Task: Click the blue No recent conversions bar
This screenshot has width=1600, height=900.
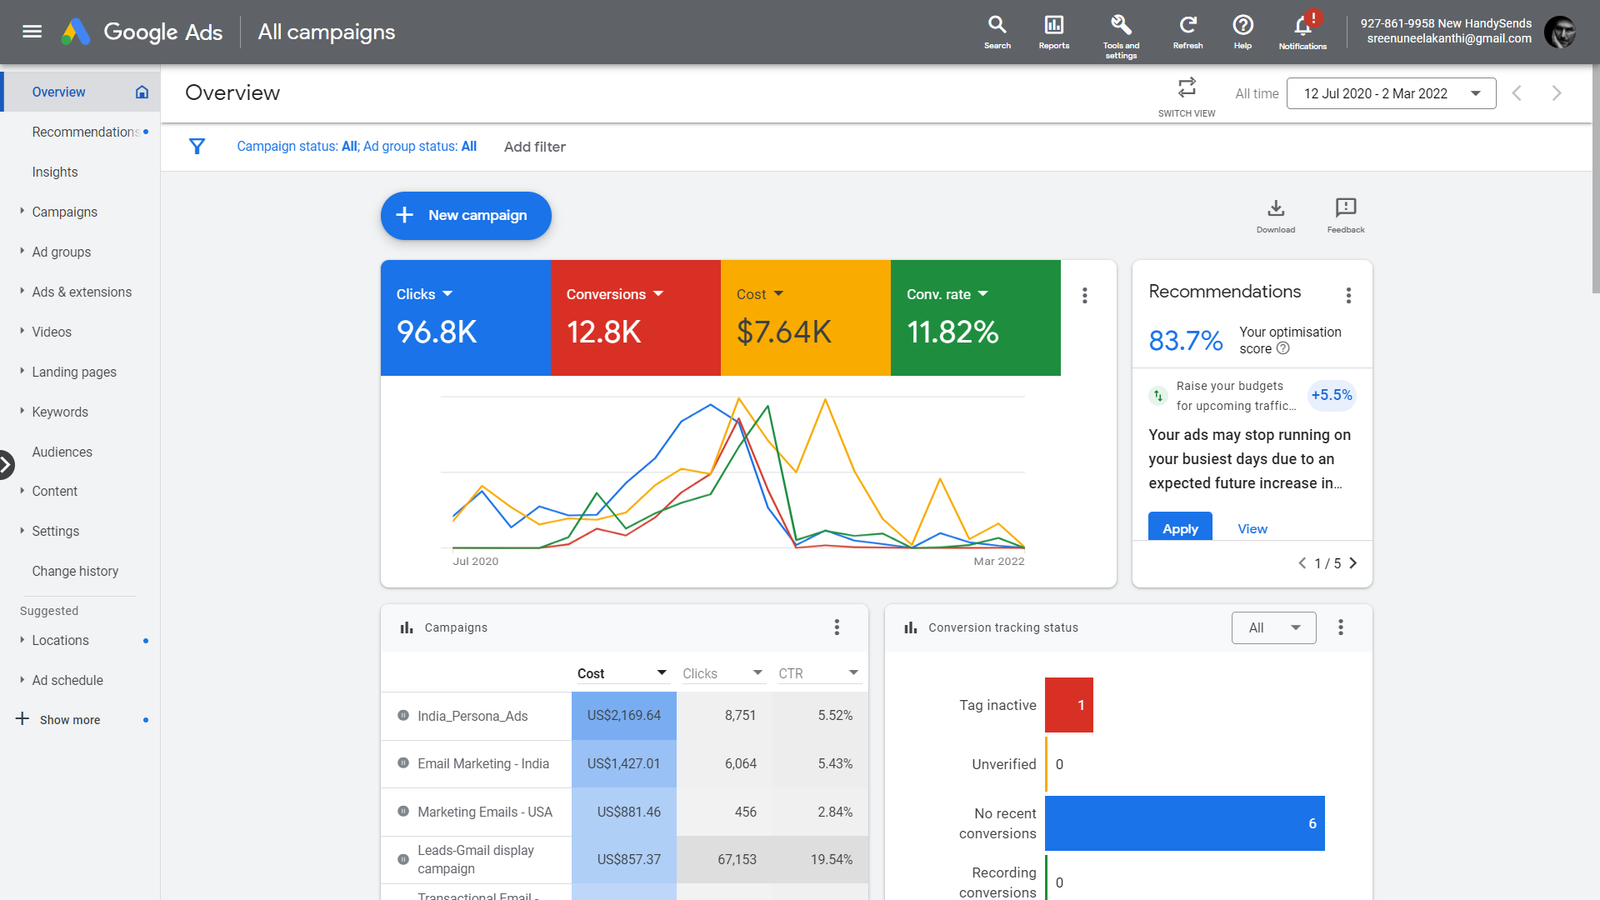Action: click(x=1185, y=824)
